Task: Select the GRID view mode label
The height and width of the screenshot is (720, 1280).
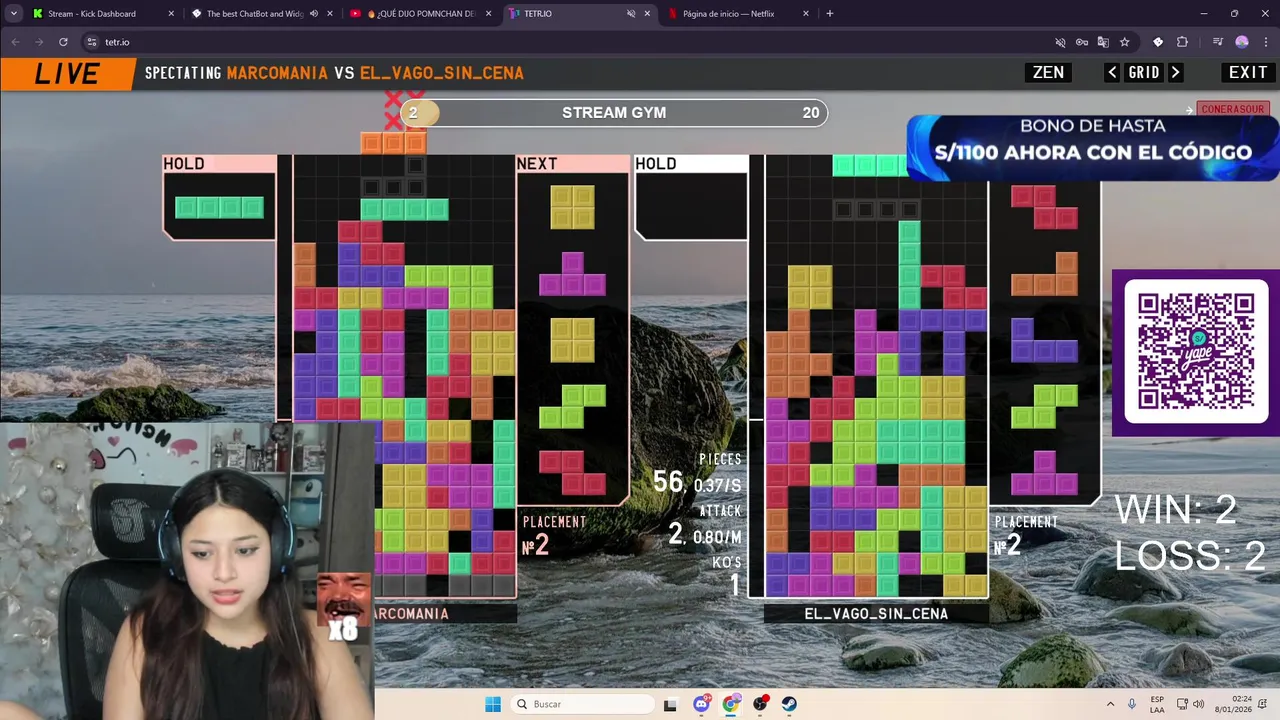Action: click(x=1144, y=73)
